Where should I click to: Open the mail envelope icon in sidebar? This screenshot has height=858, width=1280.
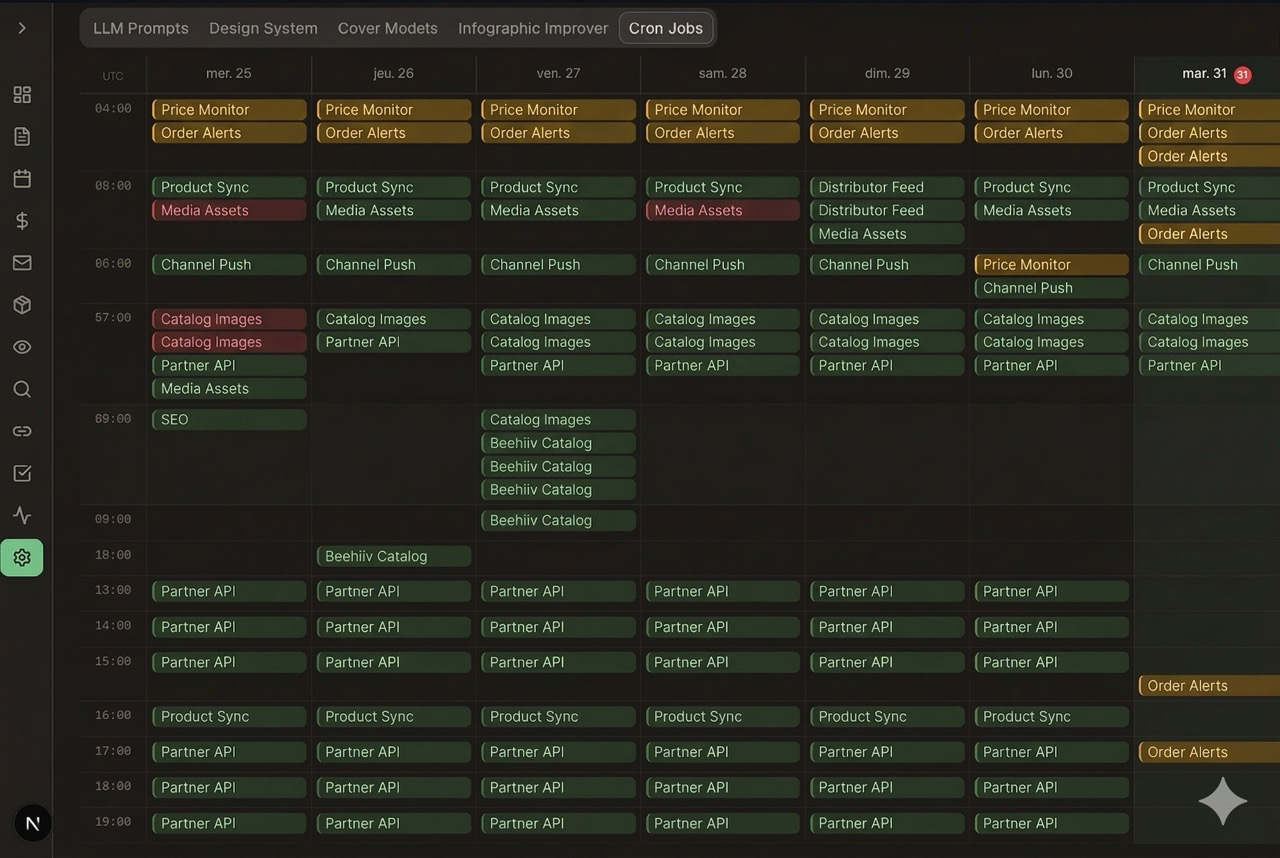pyautogui.click(x=22, y=263)
